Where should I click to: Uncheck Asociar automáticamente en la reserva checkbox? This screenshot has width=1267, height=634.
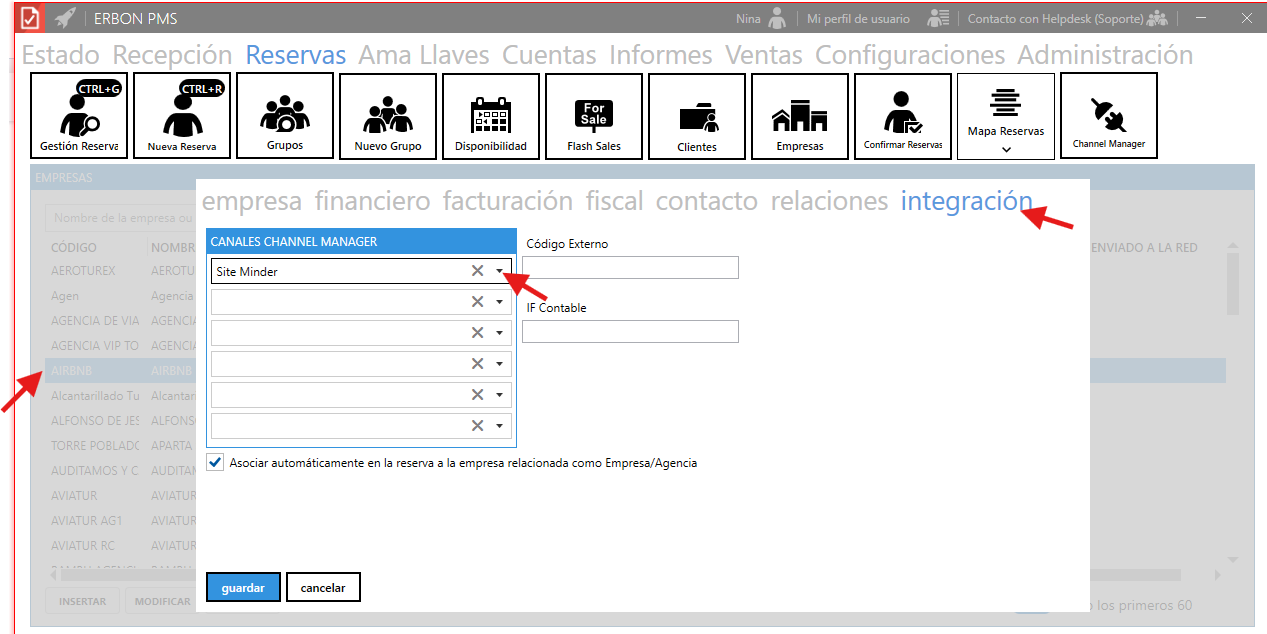coord(215,463)
